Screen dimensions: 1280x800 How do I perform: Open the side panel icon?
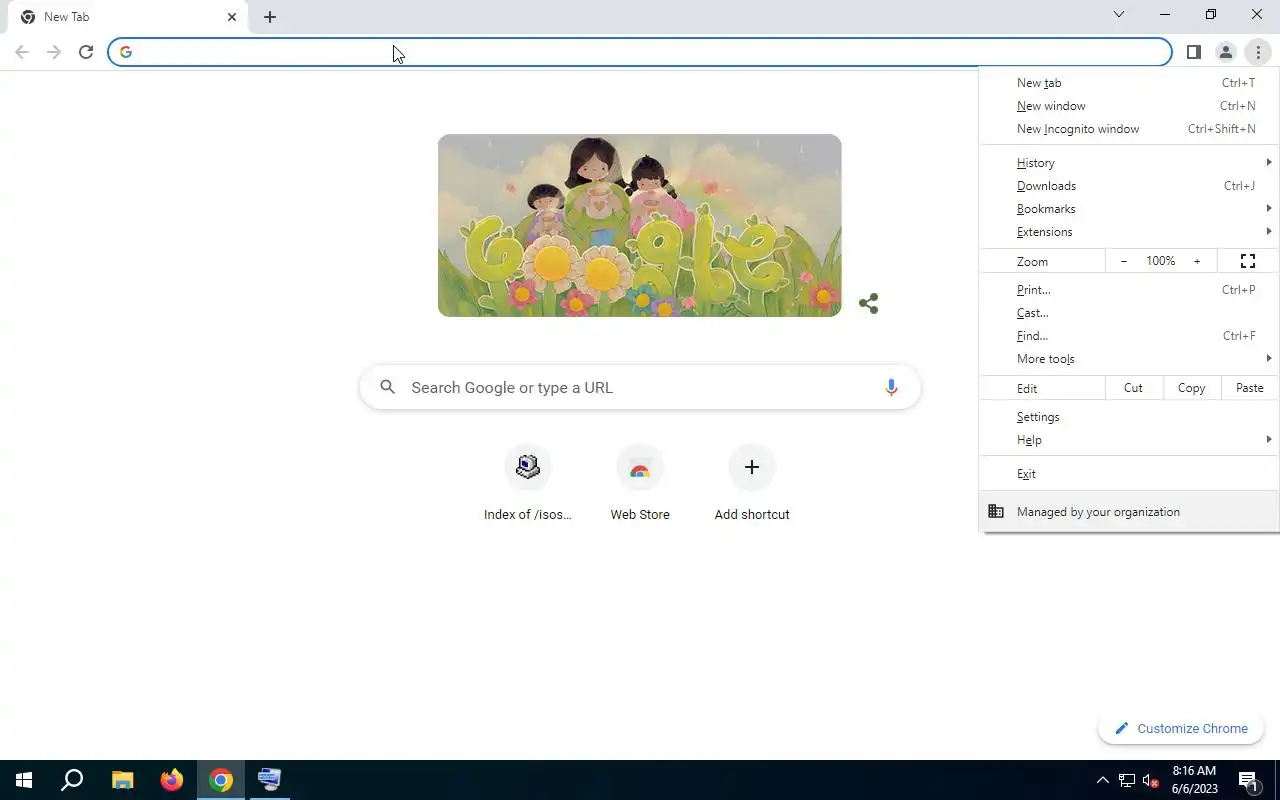point(1193,52)
